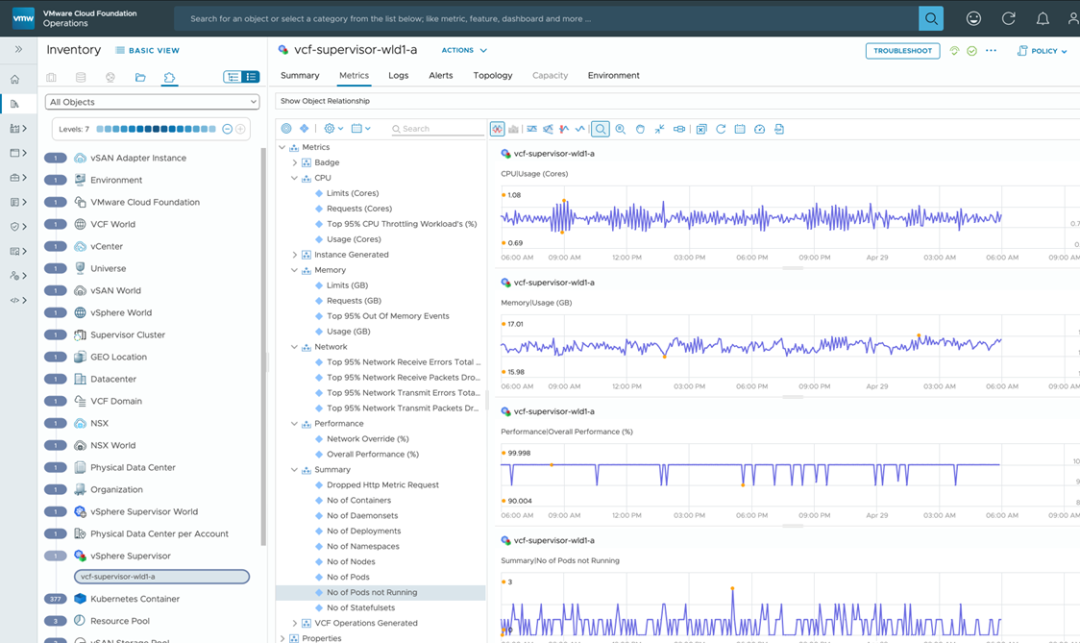Click the more actions ellipsis icon
Viewport: 1080px width, 643px height.
pyautogui.click(x=991, y=50)
